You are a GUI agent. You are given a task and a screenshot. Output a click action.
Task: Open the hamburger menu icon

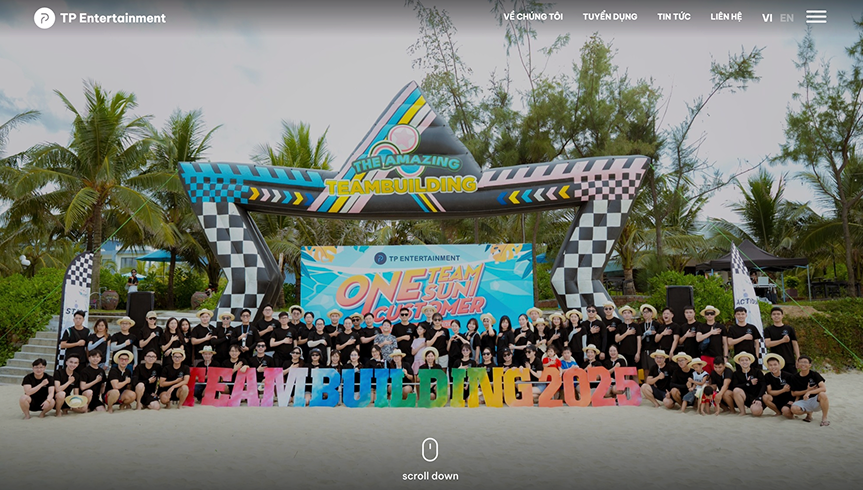click(816, 17)
